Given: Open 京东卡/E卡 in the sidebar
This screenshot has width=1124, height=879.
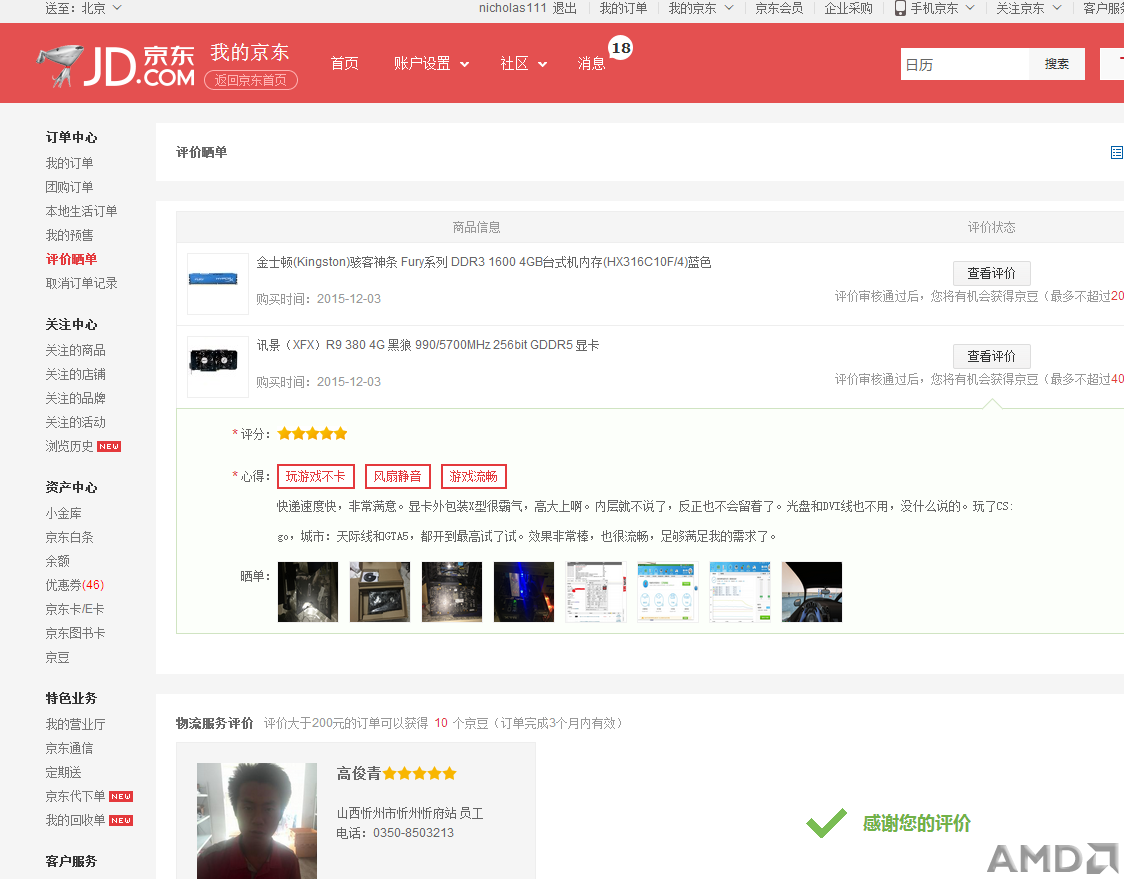Looking at the screenshot, I should pyautogui.click(x=75, y=609).
